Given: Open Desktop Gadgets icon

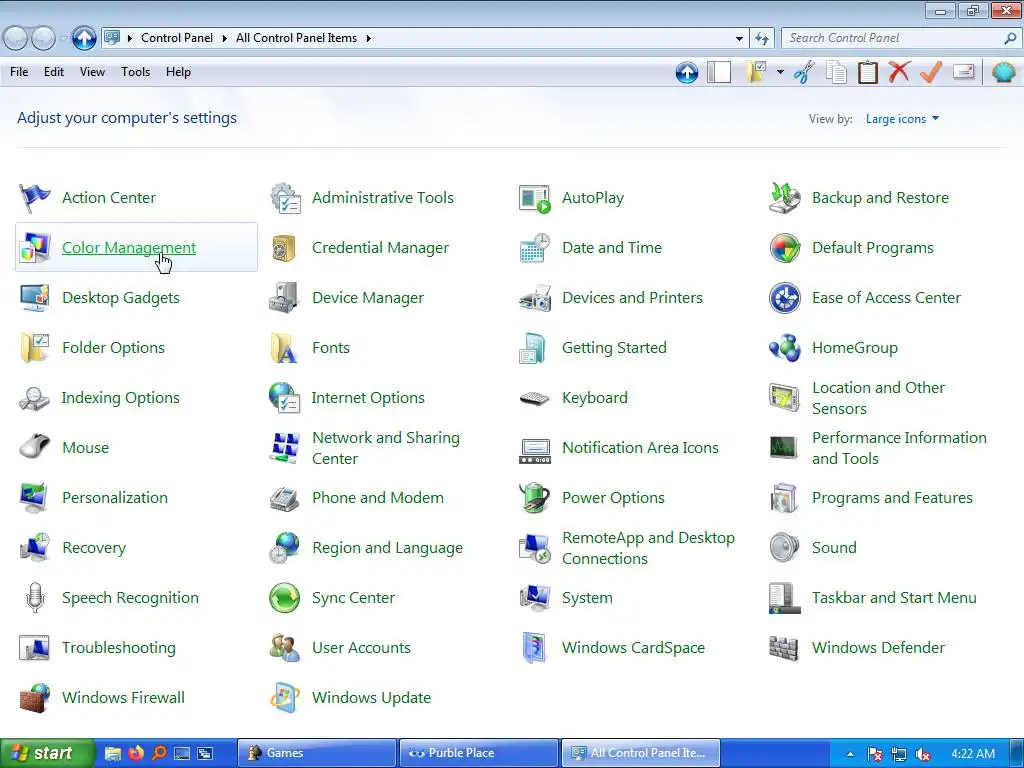Looking at the screenshot, I should [x=34, y=298].
